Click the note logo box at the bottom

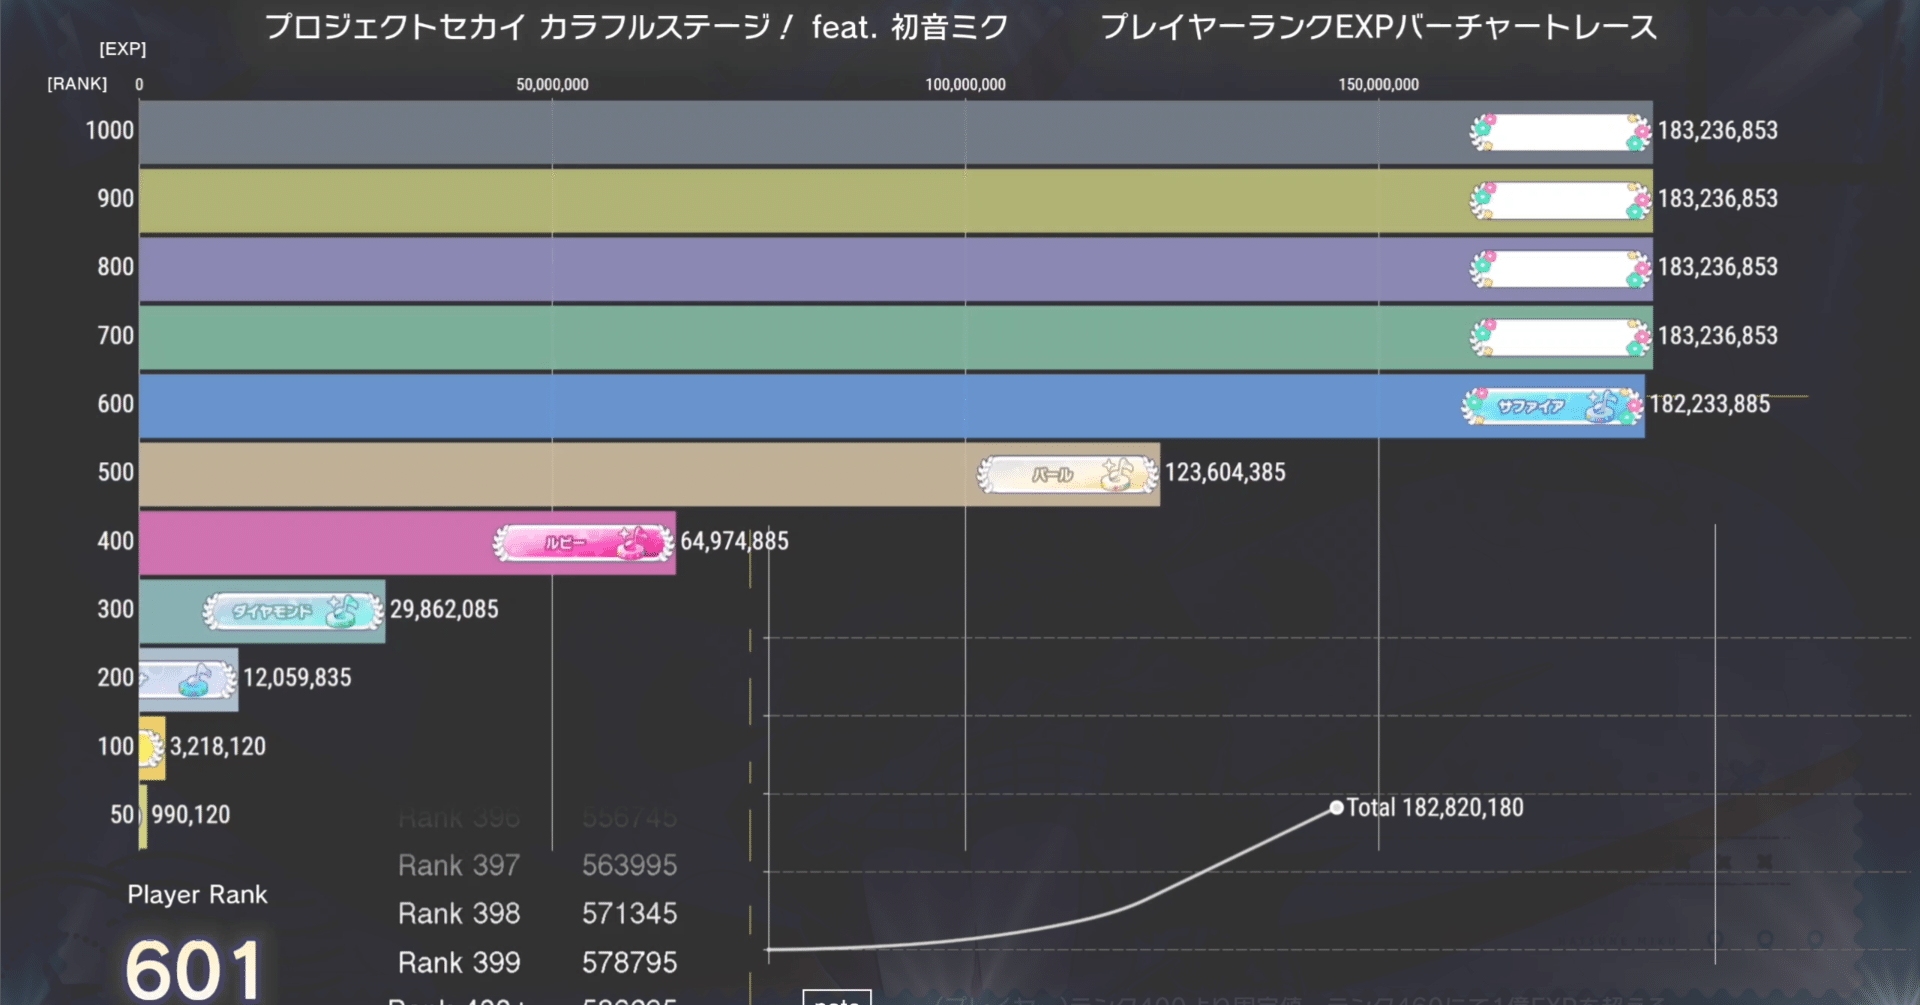pyautogui.click(x=838, y=997)
